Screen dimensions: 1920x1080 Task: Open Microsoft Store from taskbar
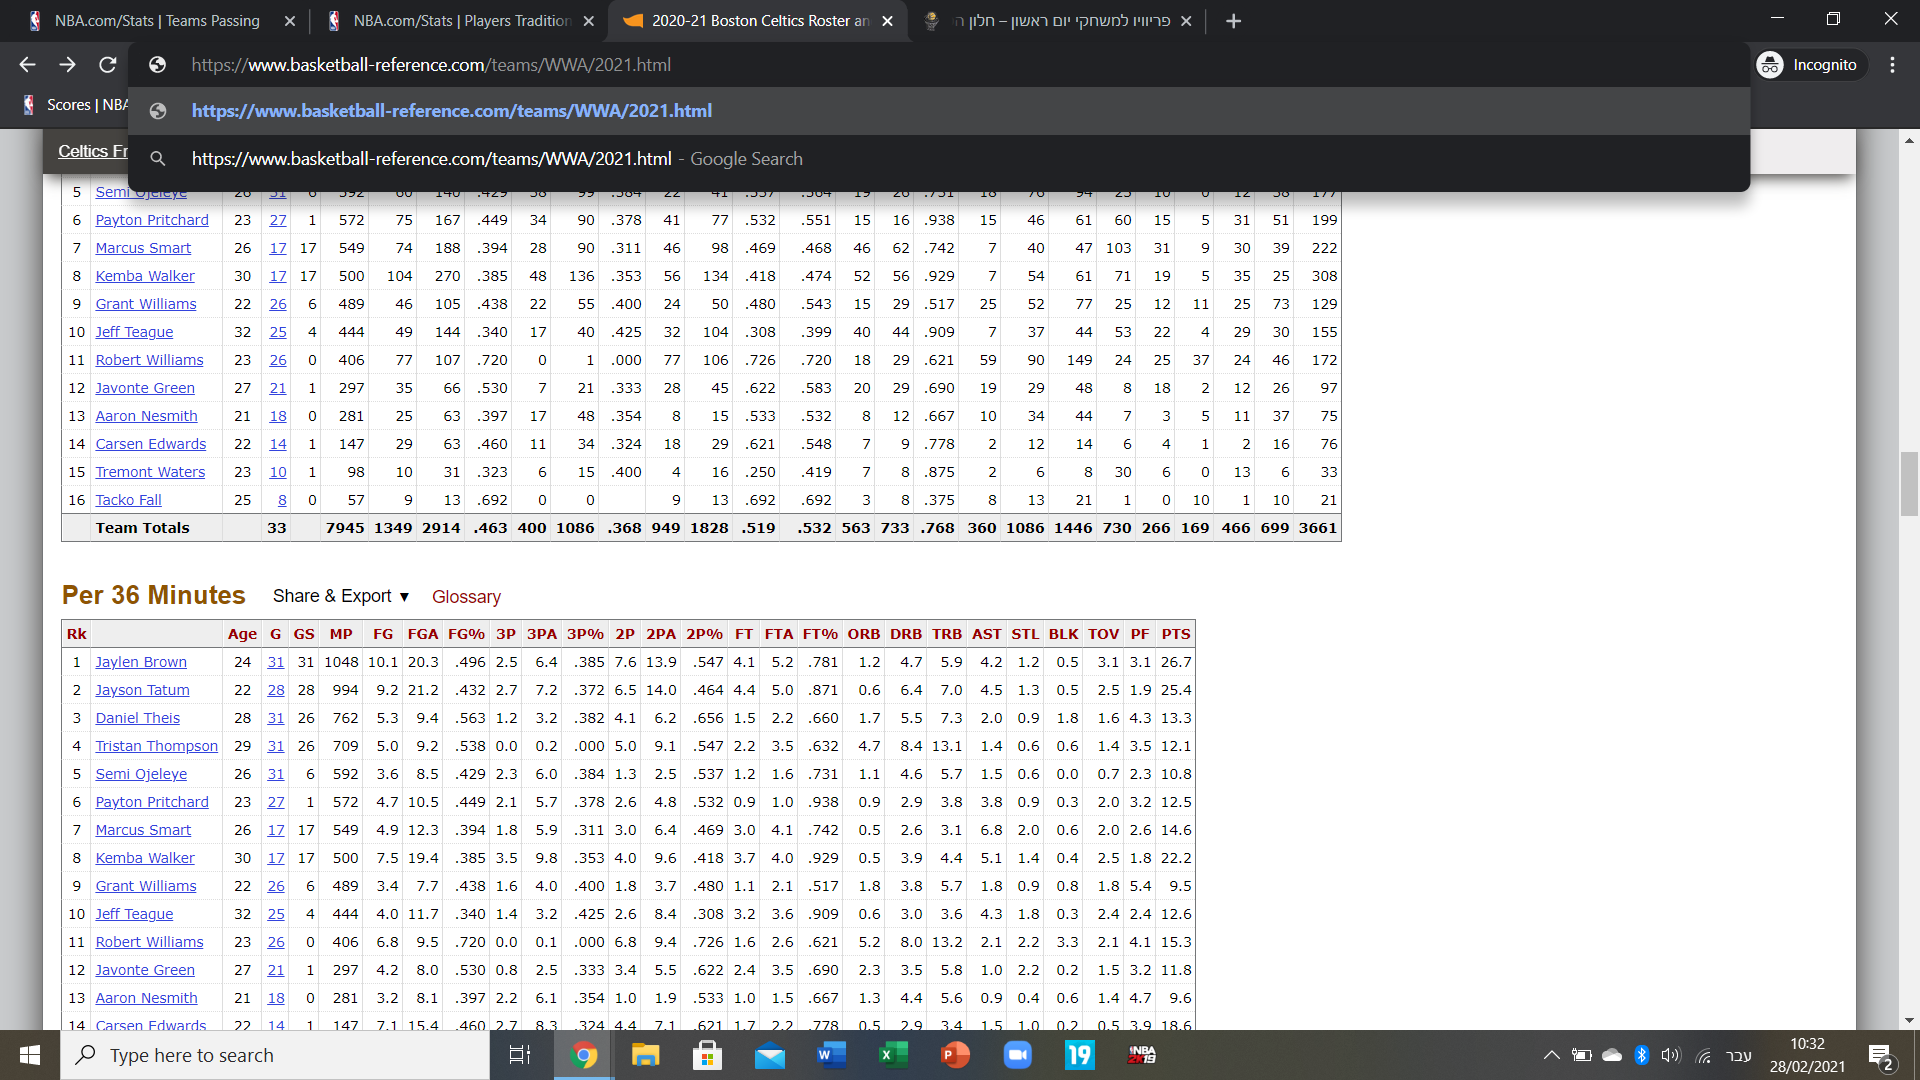click(x=707, y=1055)
